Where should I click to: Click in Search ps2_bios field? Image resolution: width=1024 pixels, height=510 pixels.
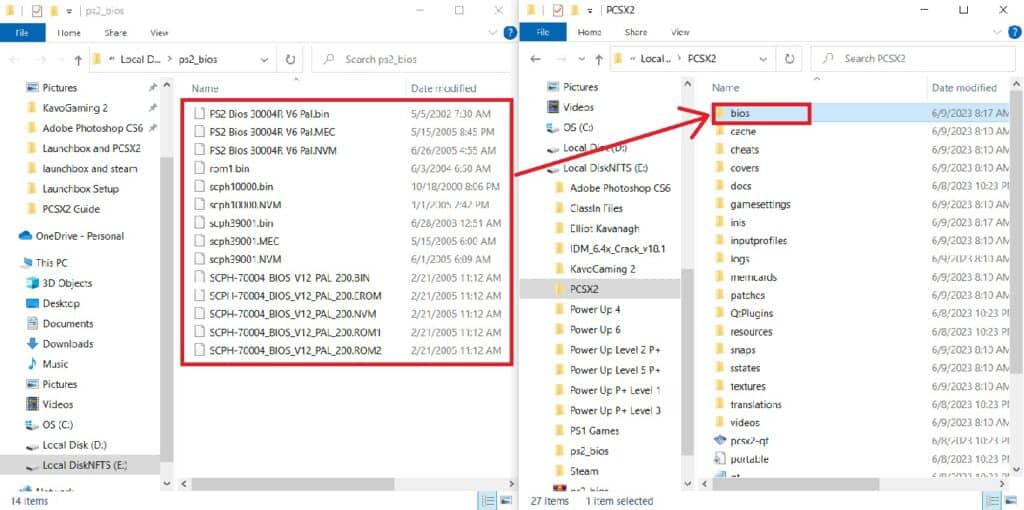point(411,59)
